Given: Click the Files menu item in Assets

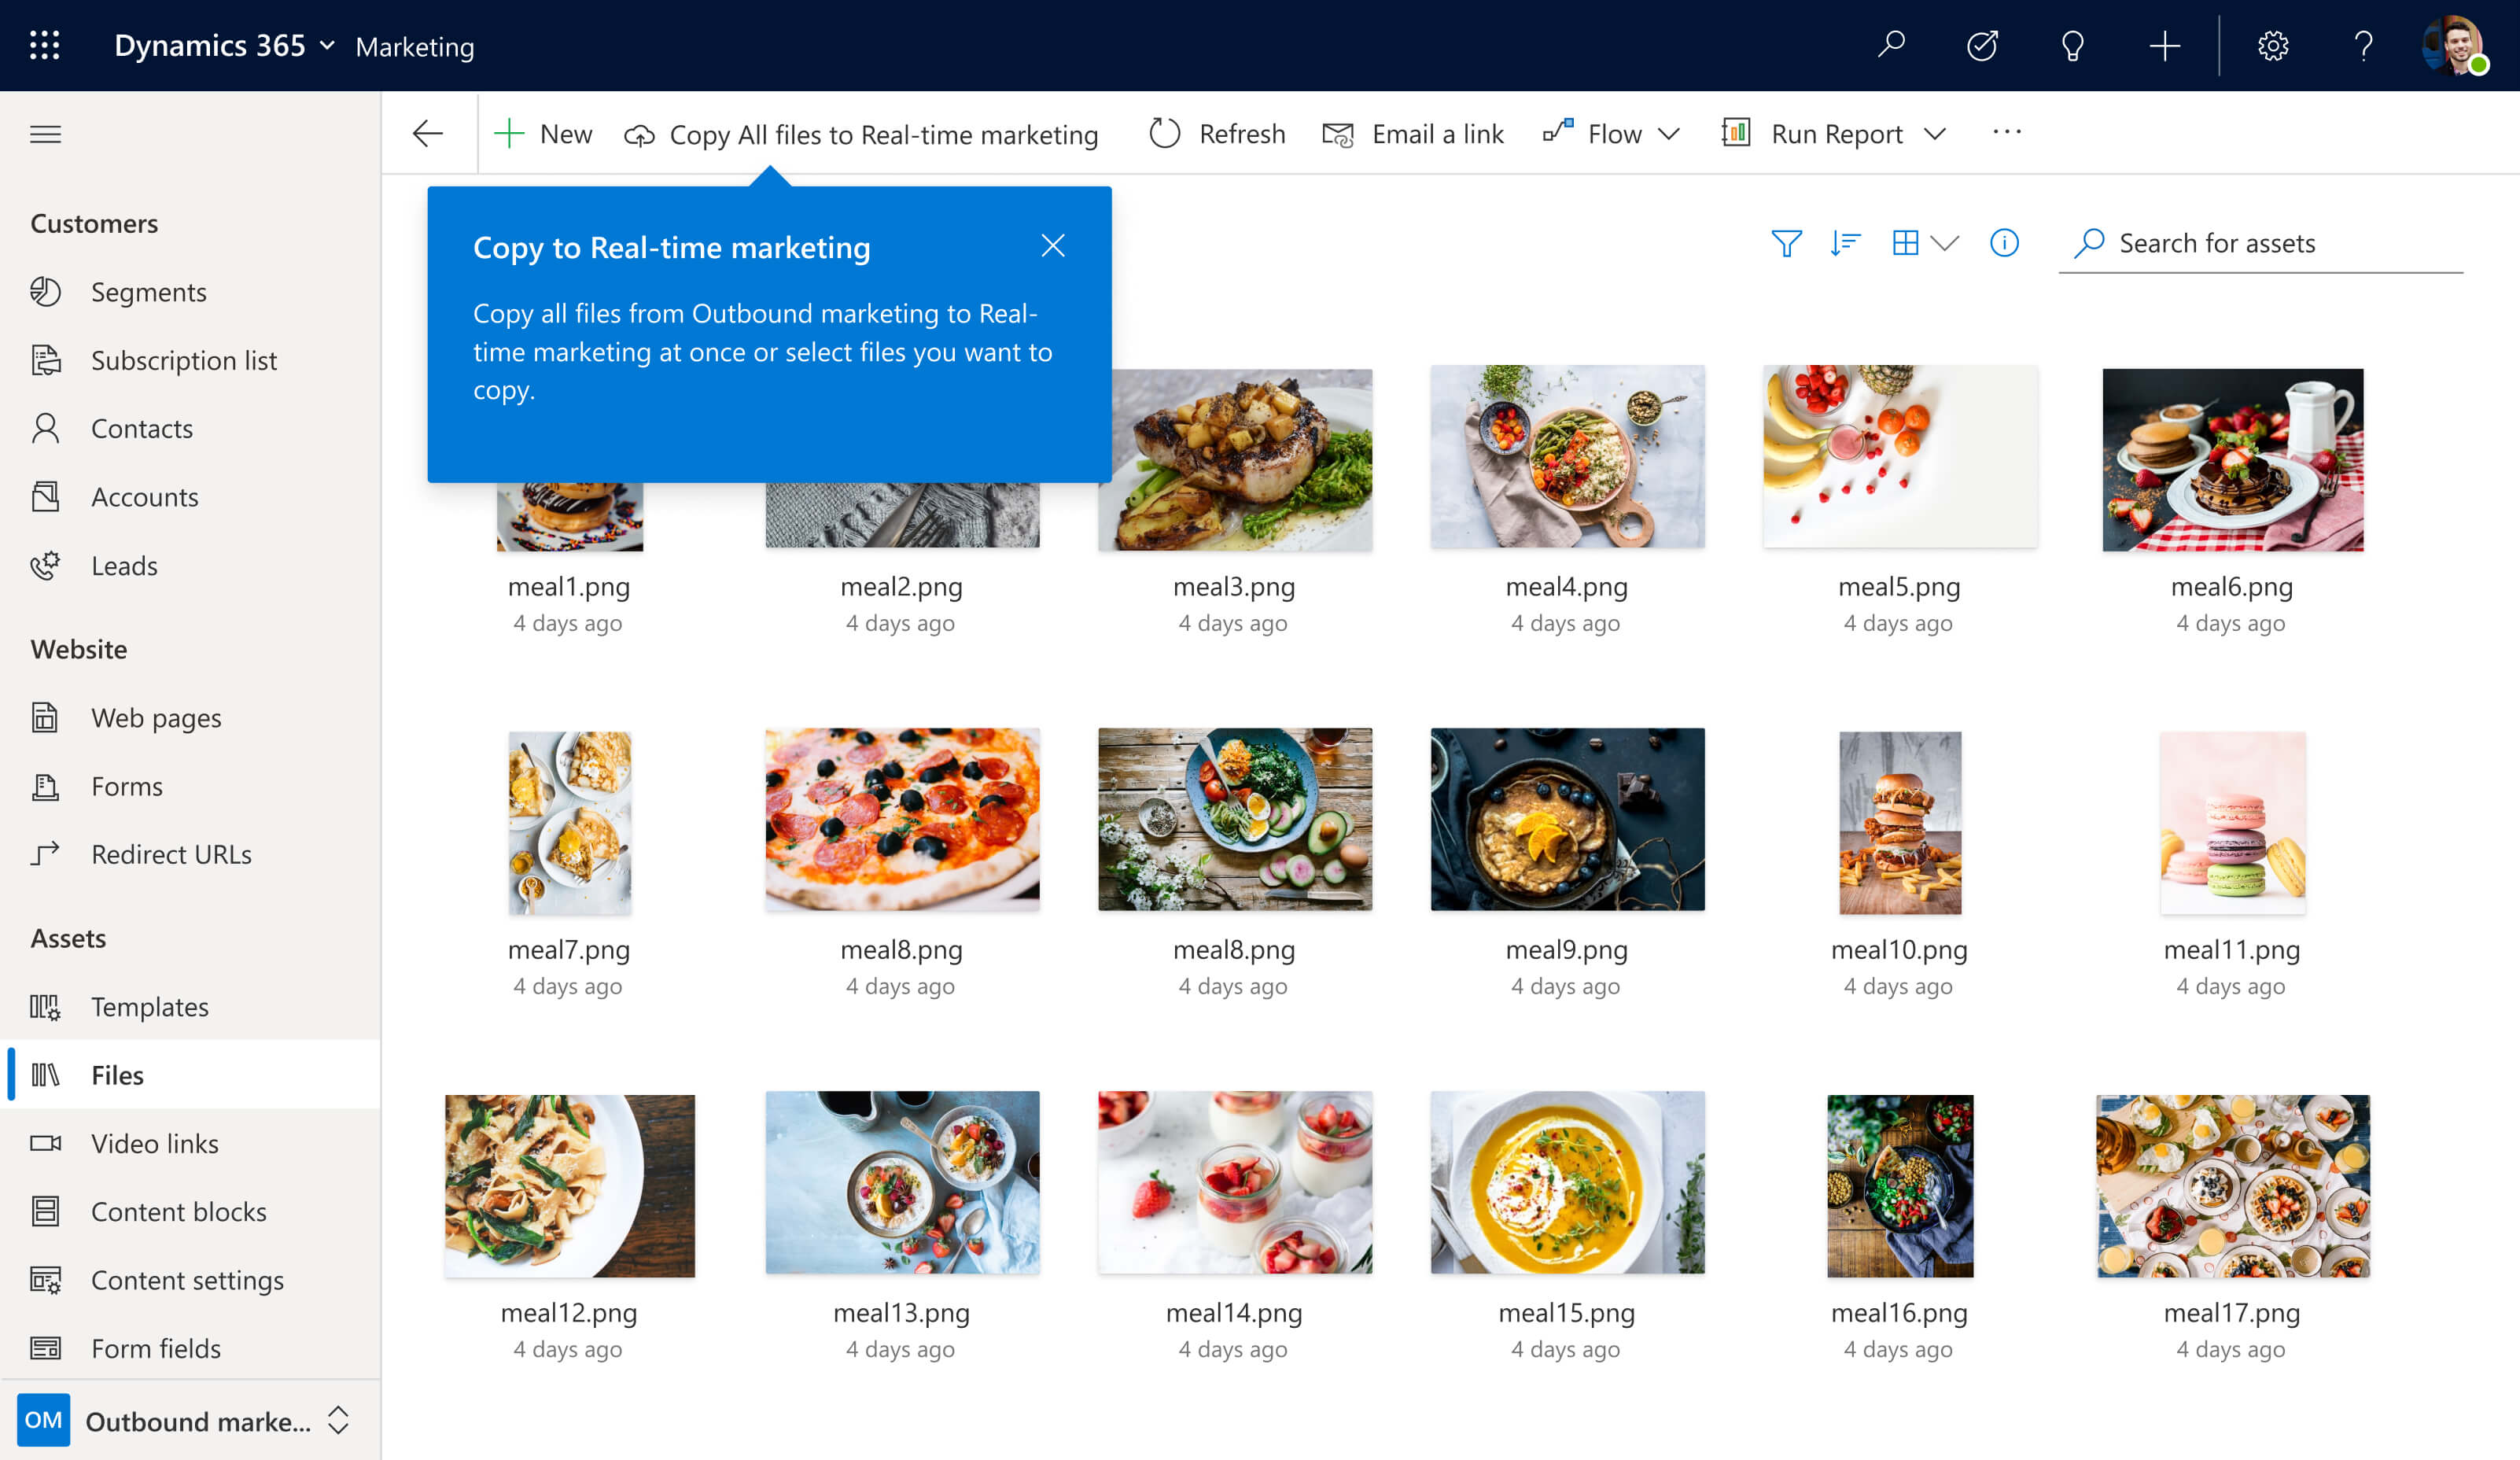Looking at the screenshot, I should (118, 1074).
